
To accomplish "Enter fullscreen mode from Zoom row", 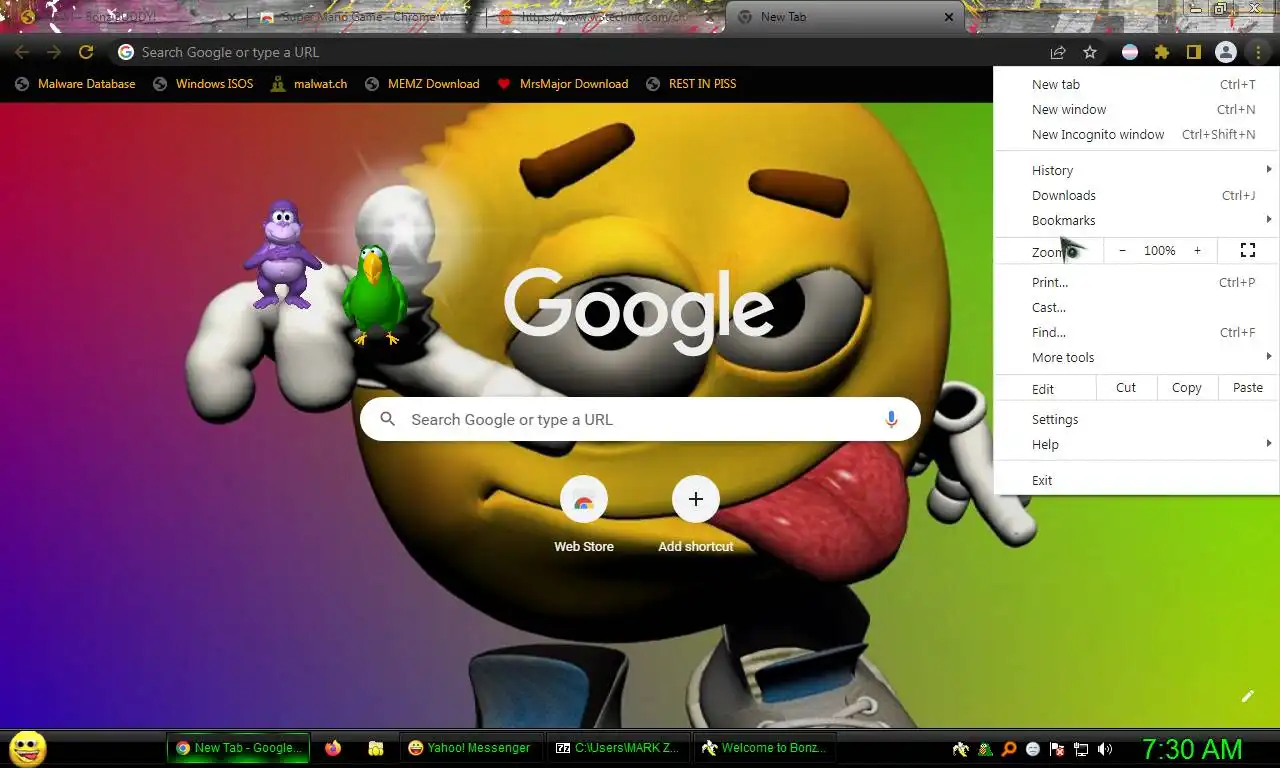I will tap(1248, 250).
